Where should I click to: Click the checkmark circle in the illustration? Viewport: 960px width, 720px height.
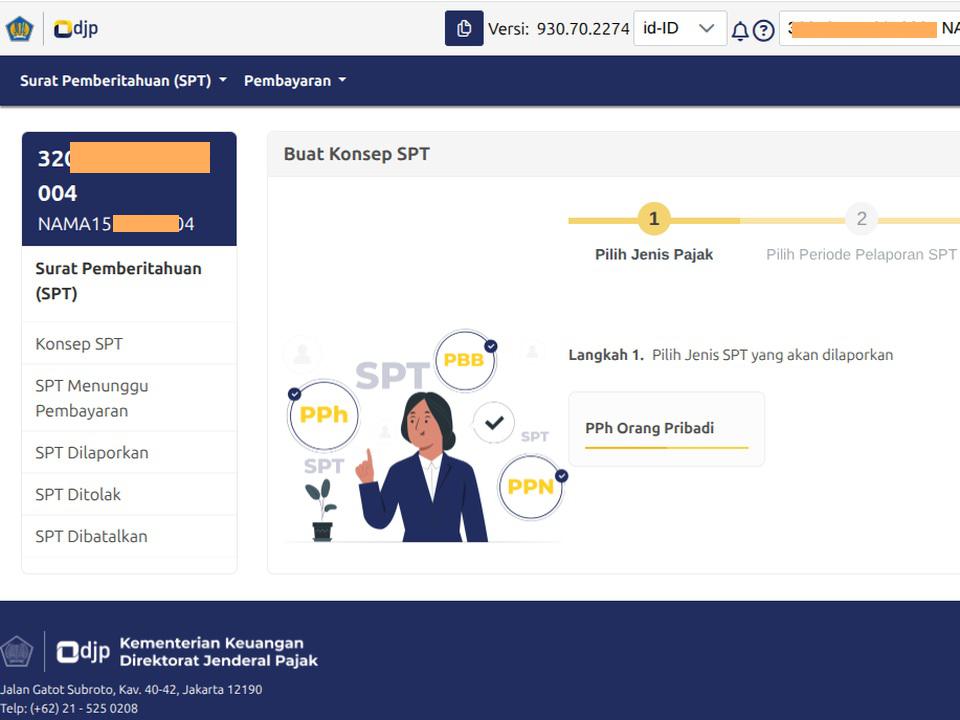click(493, 422)
